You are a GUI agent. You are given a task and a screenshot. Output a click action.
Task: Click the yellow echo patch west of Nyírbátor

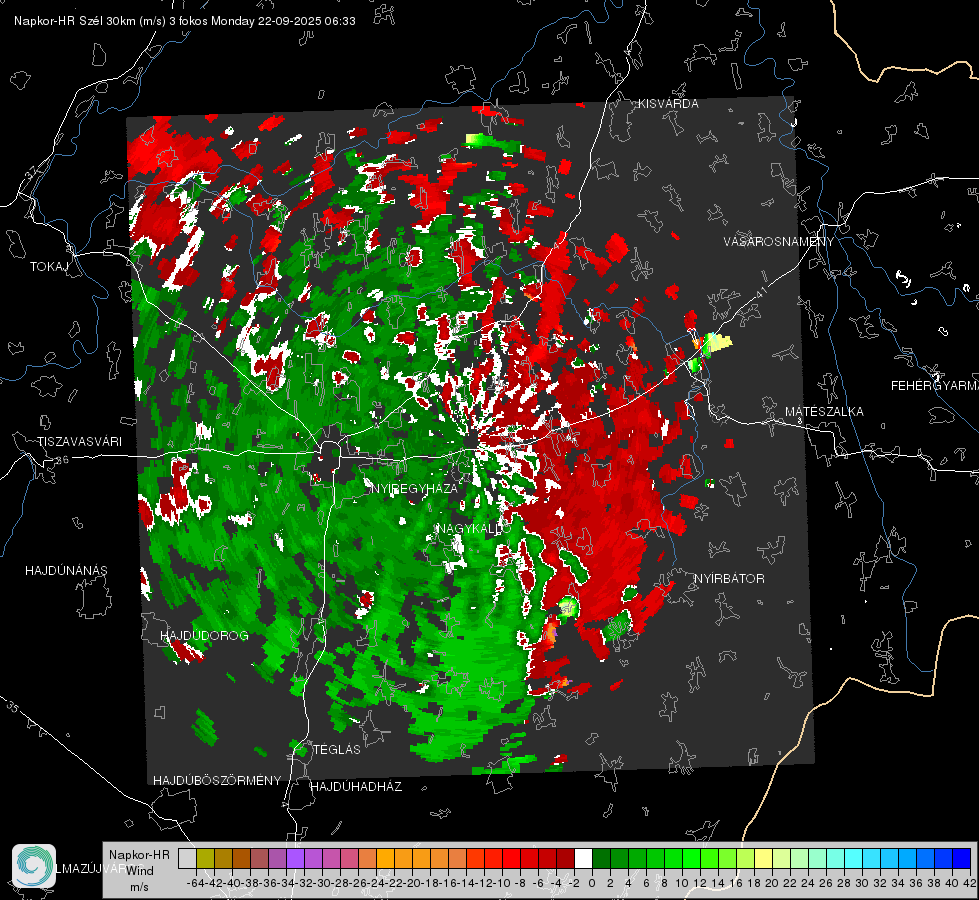pyautogui.click(x=568, y=606)
